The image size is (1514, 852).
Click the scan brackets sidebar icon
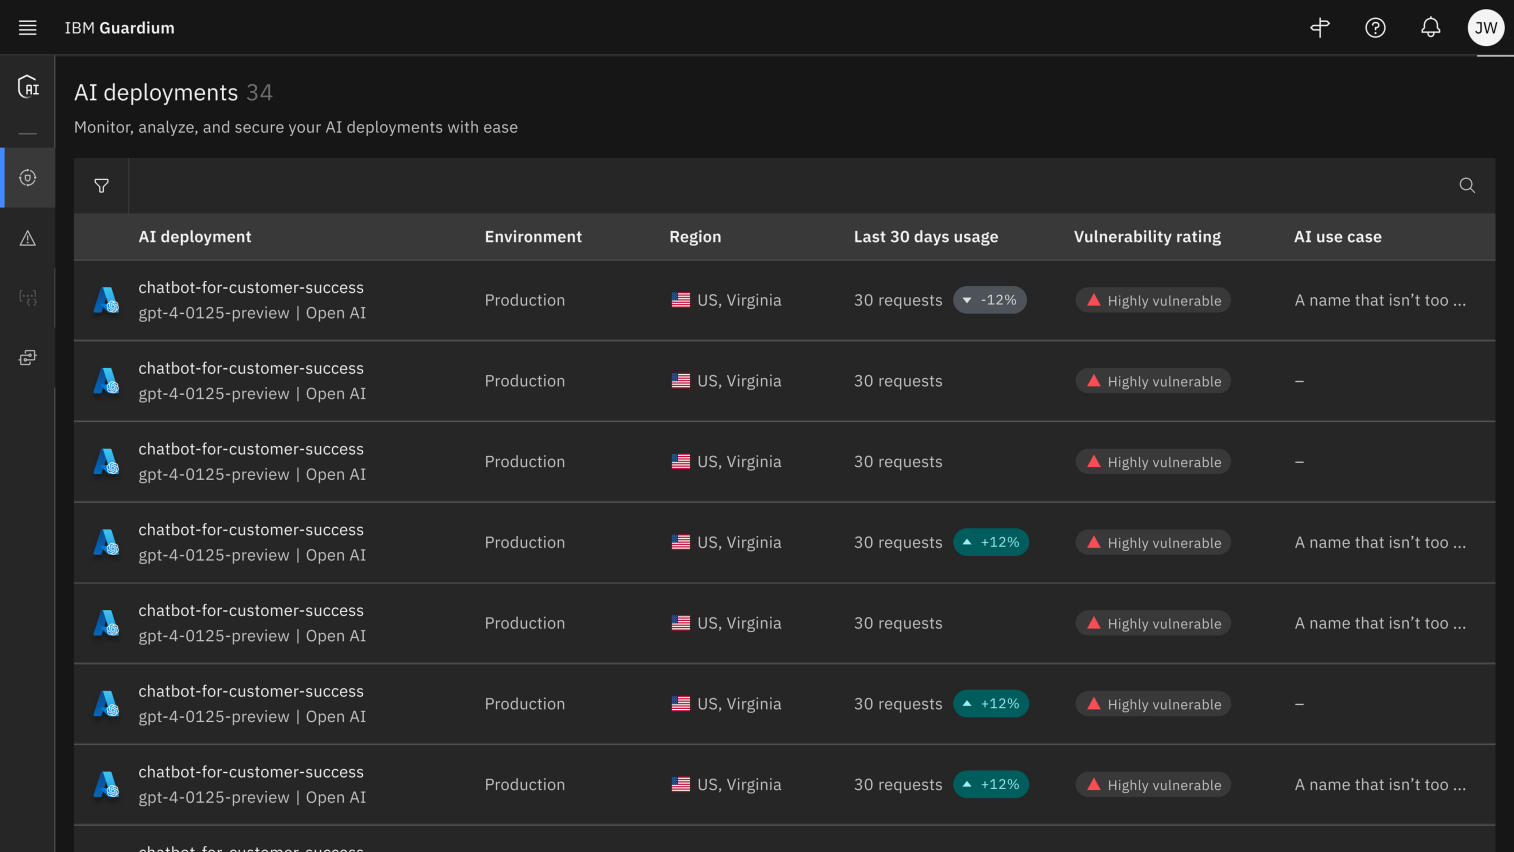[x=28, y=298]
